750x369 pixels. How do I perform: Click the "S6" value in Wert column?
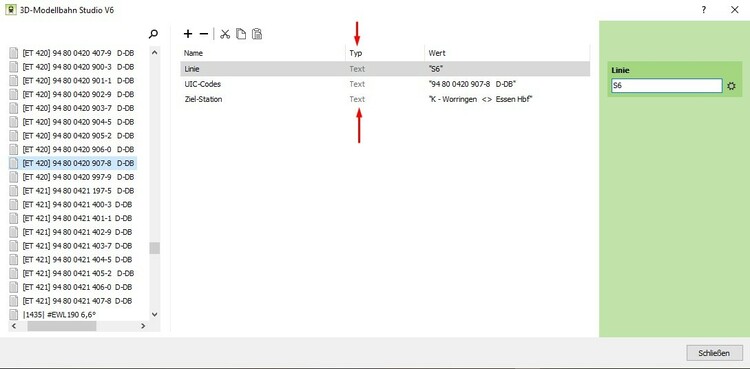click(x=436, y=69)
